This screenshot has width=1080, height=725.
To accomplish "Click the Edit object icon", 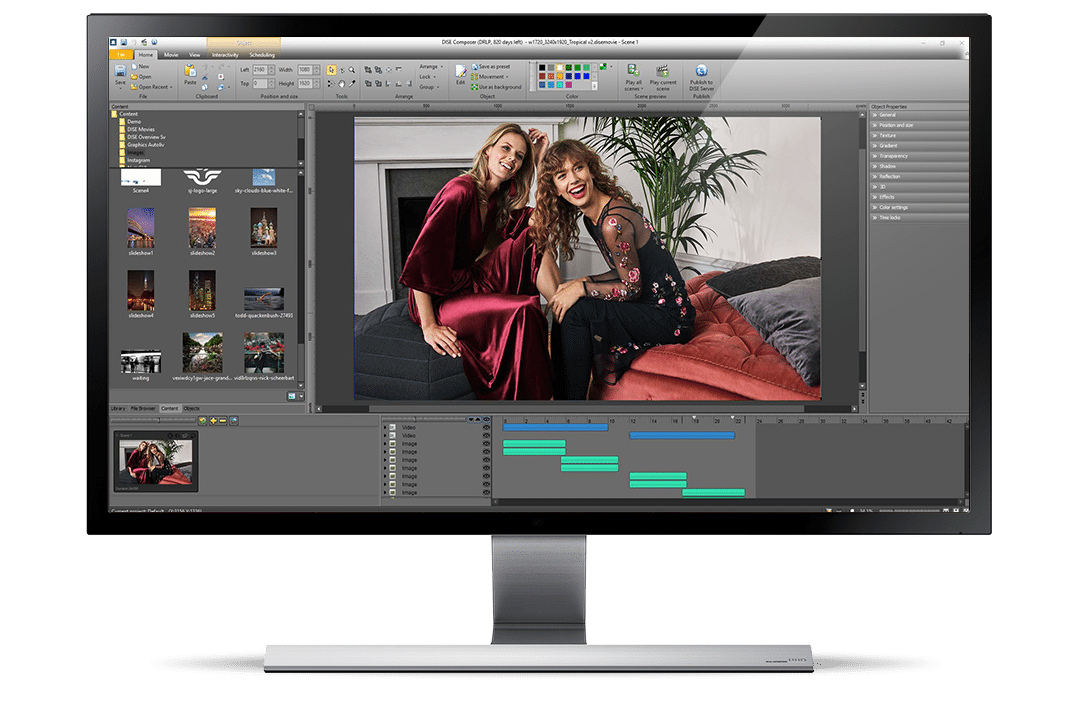I will point(460,73).
